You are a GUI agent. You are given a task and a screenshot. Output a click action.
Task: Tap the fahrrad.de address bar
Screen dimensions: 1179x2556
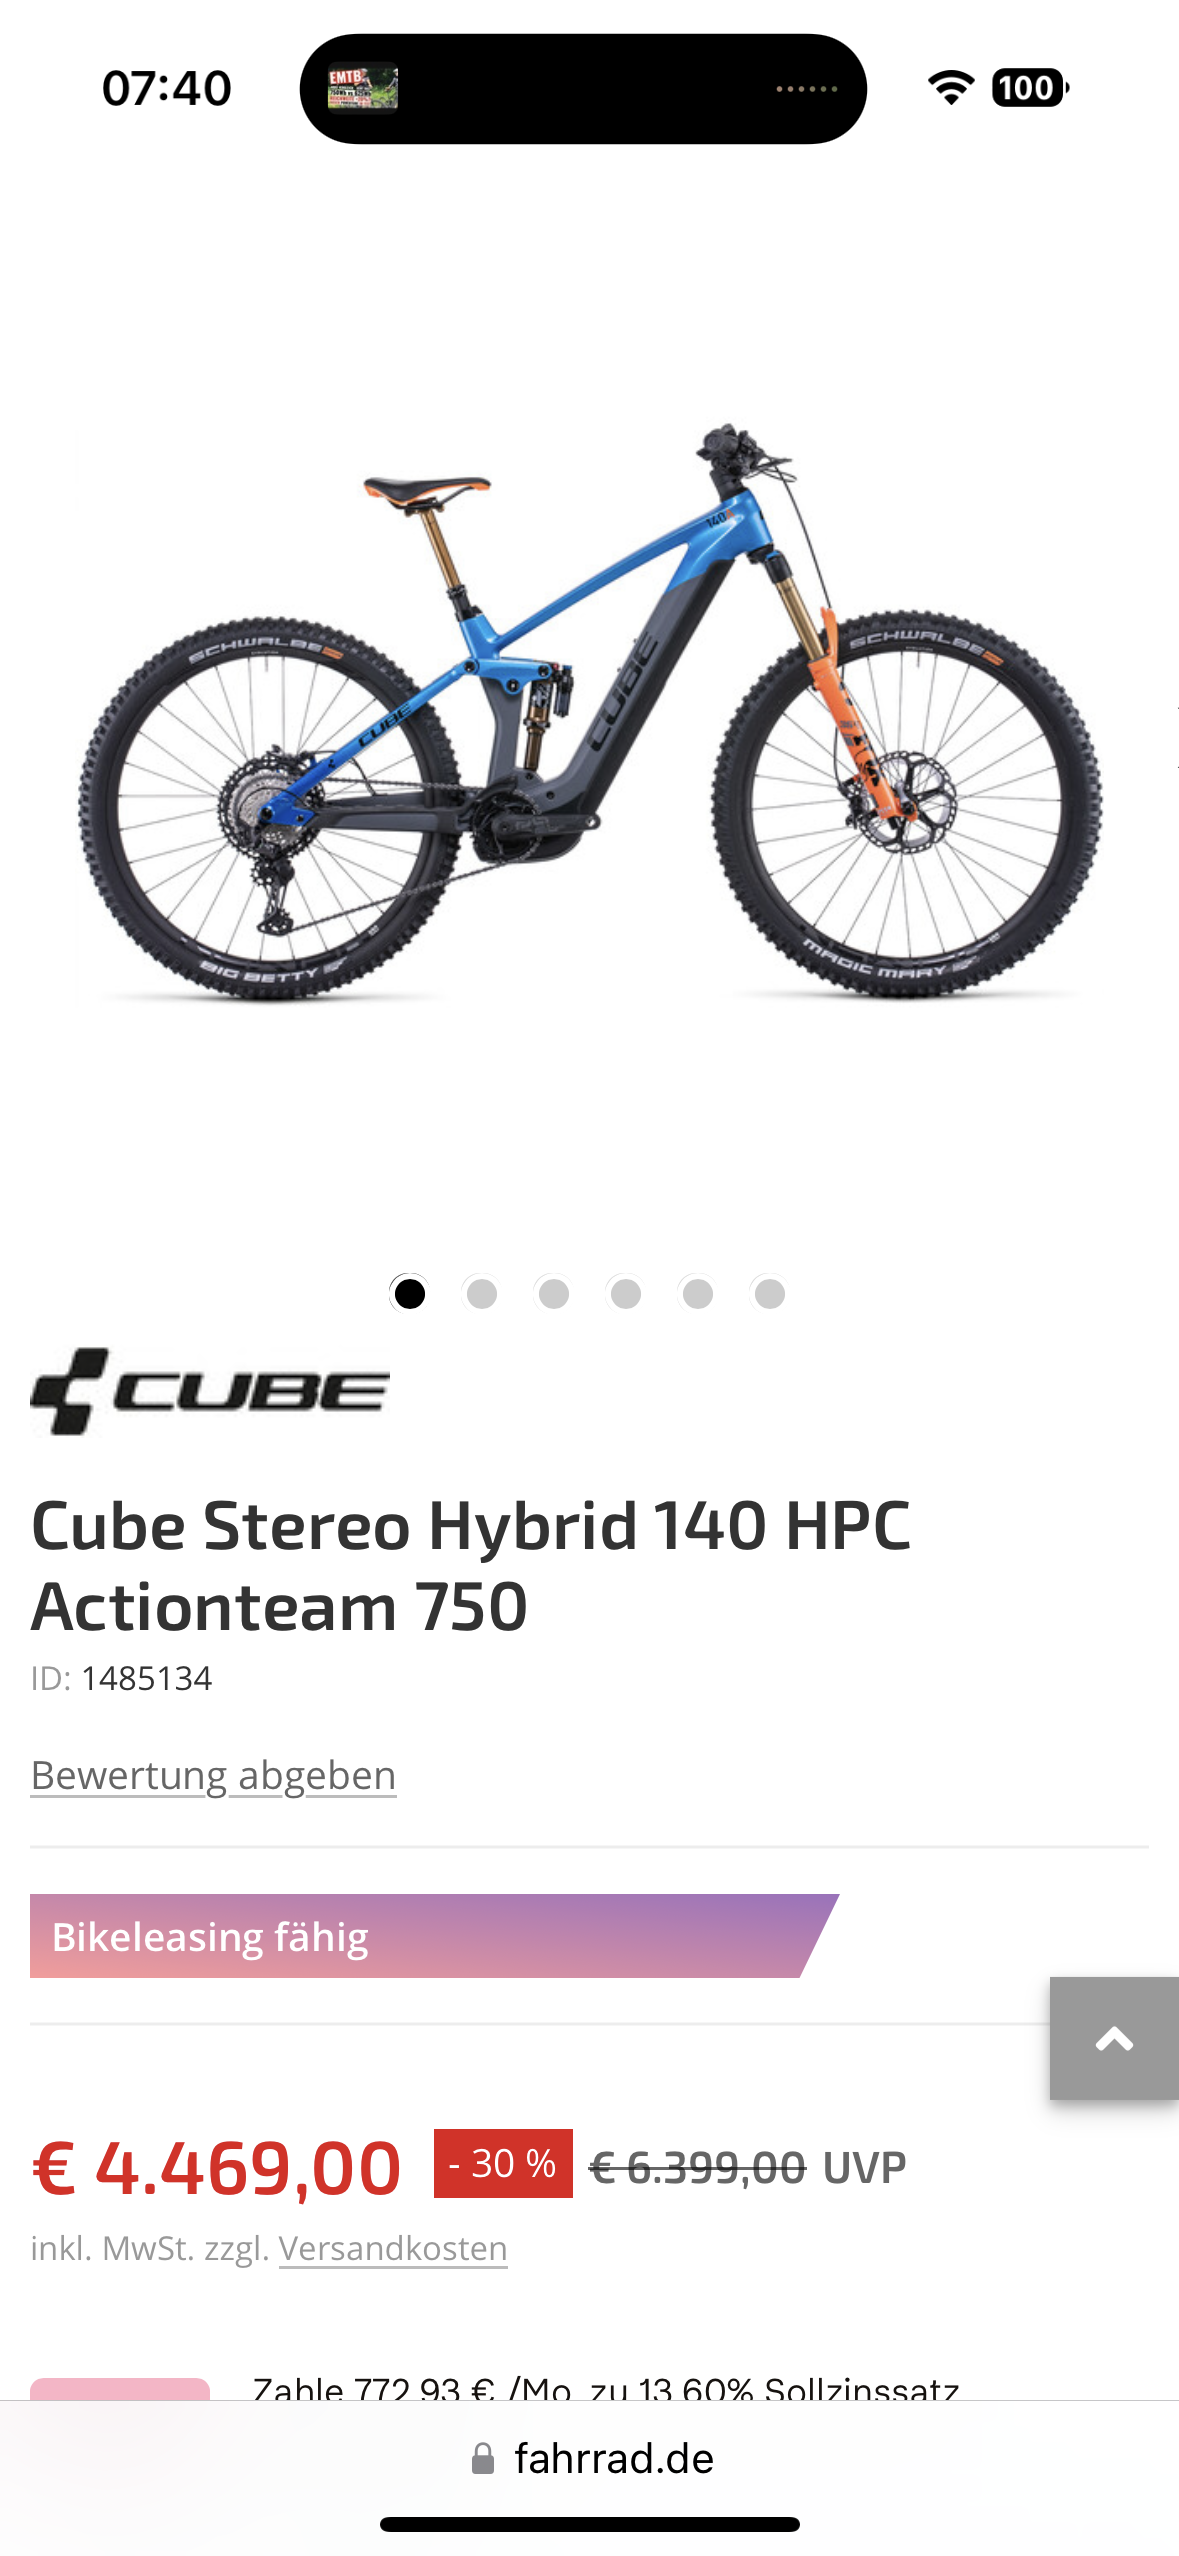click(x=590, y=2458)
